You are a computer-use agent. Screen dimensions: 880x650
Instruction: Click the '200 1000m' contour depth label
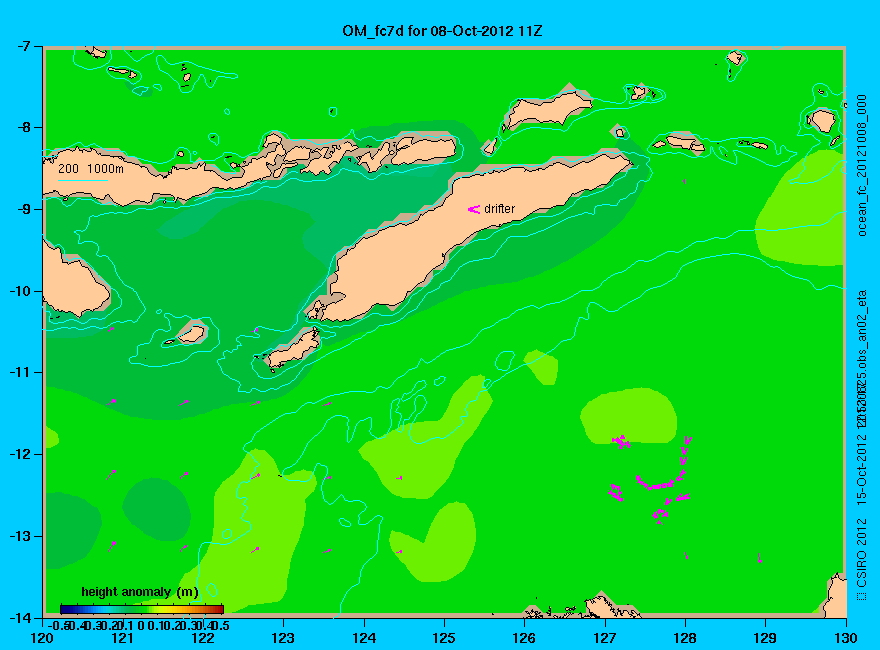91,168
